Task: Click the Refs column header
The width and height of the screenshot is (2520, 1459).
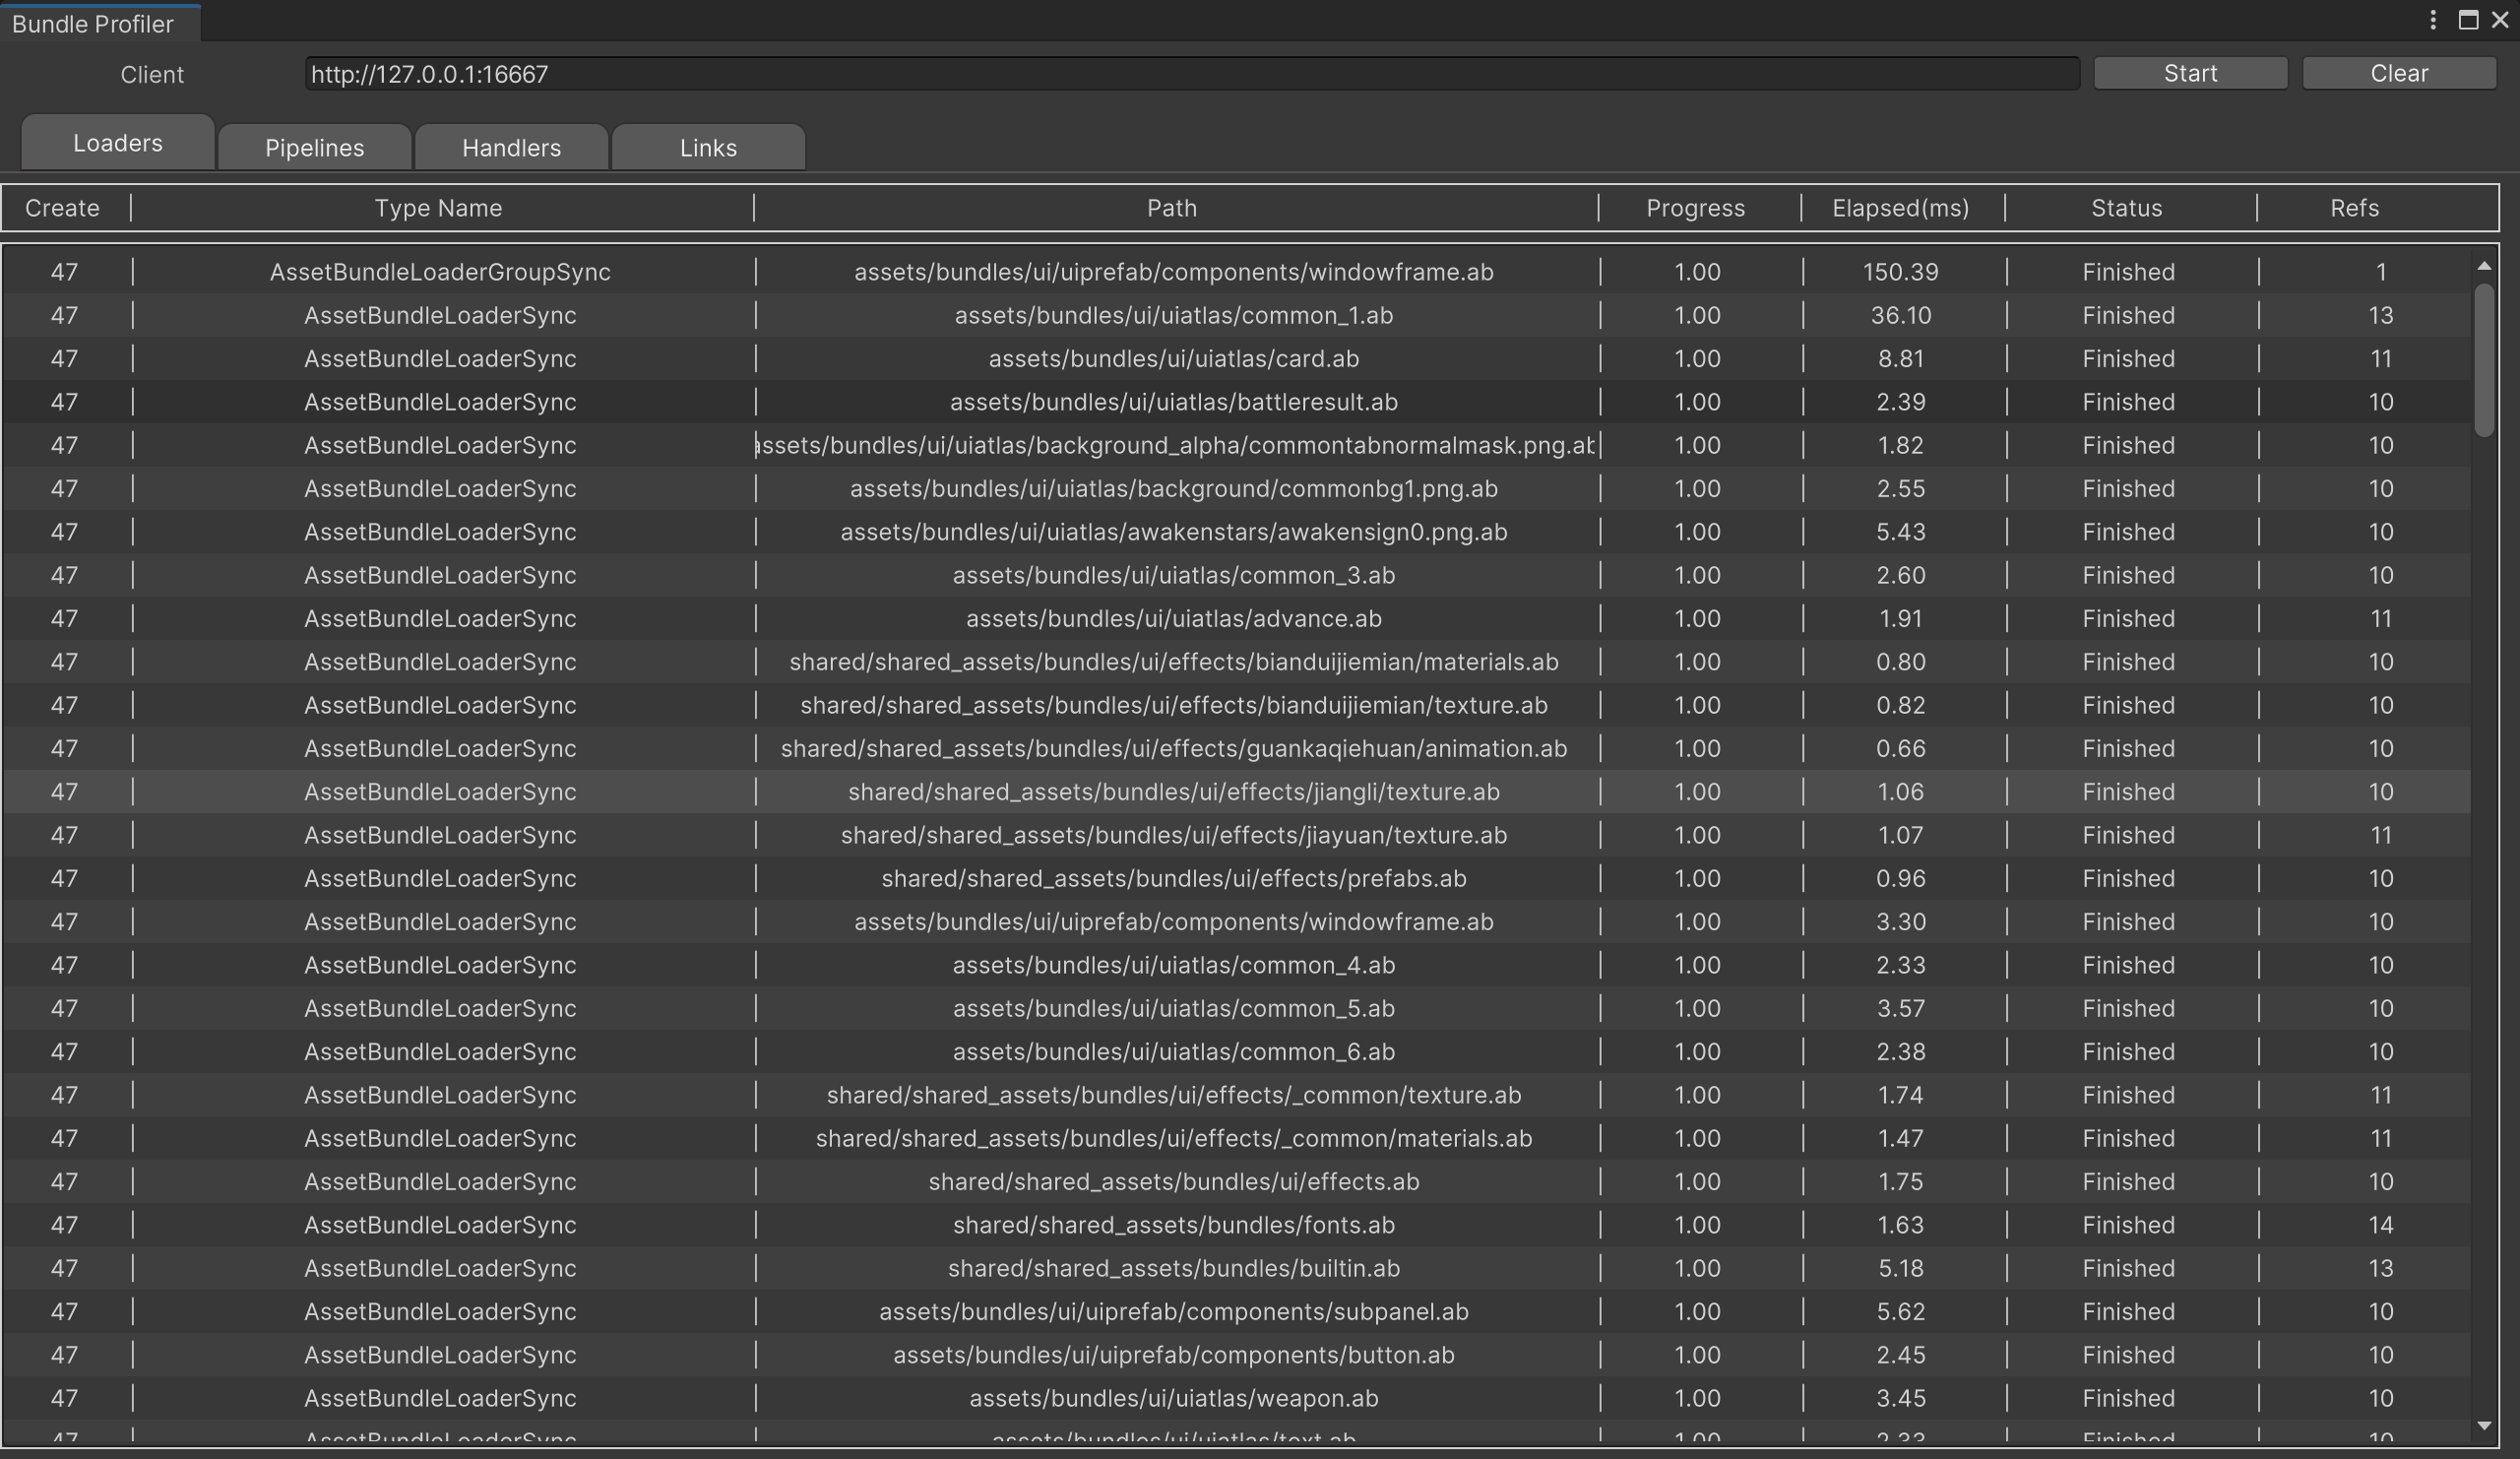Action: coord(2354,208)
